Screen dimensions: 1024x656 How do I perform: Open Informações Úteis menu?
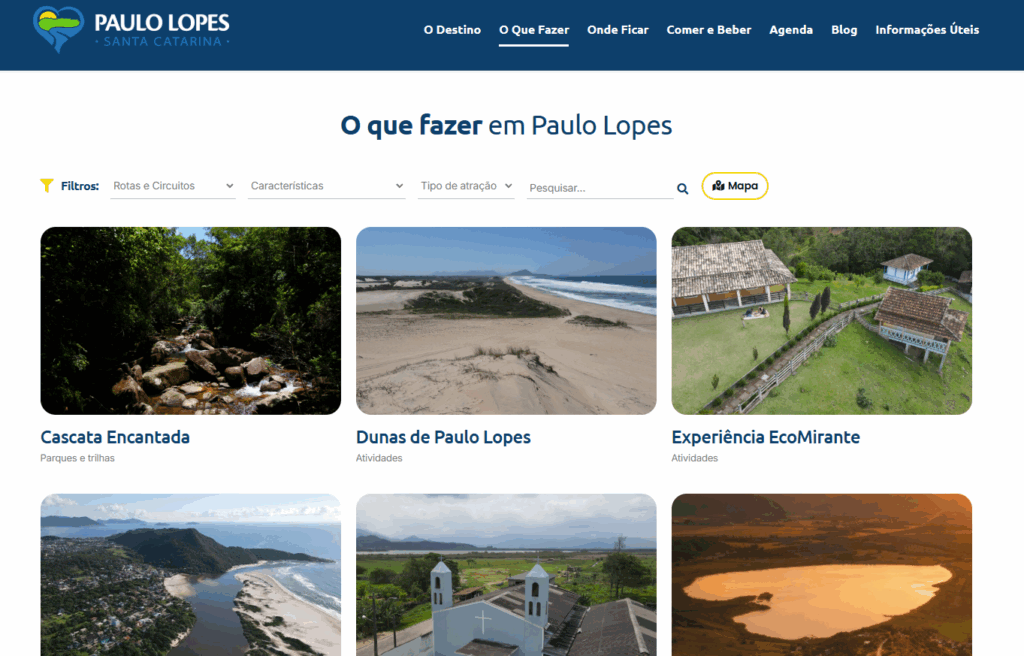click(927, 30)
